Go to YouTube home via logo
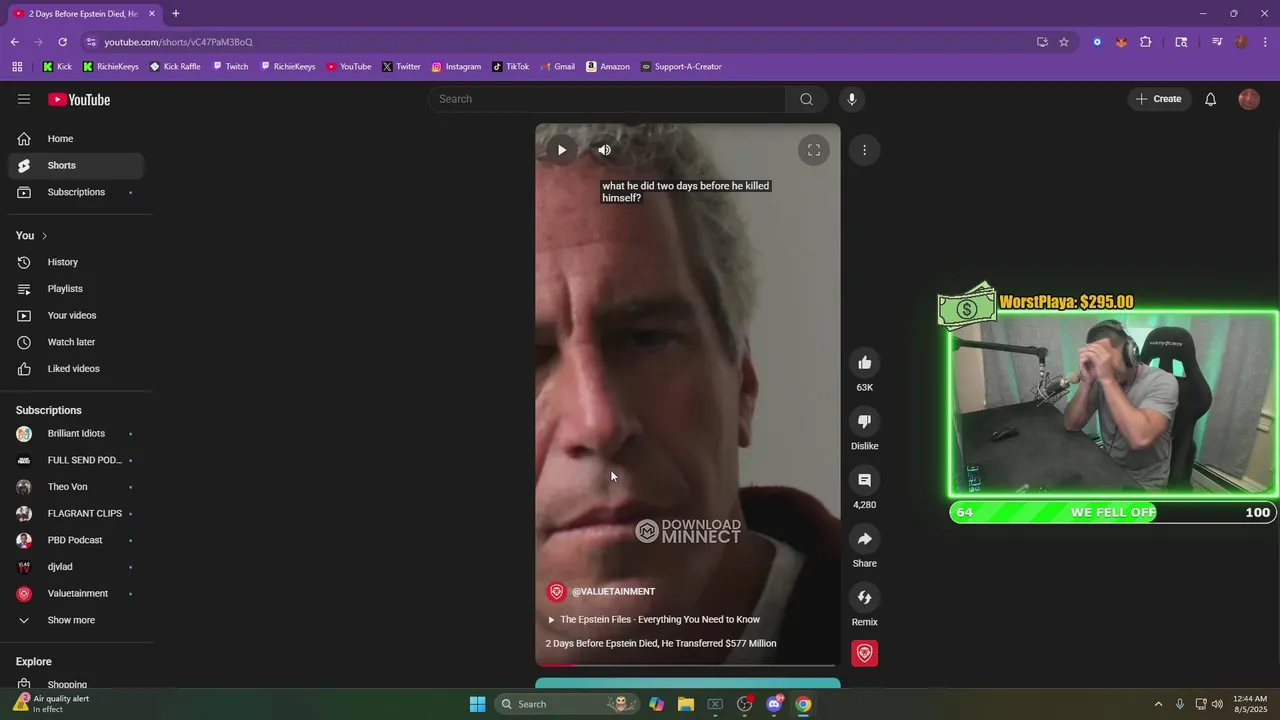The image size is (1280, 720). click(79, 99)
